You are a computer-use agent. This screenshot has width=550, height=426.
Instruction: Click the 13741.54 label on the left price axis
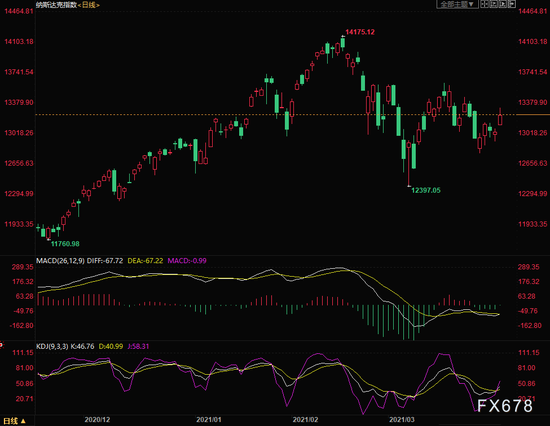pos(19,72)
